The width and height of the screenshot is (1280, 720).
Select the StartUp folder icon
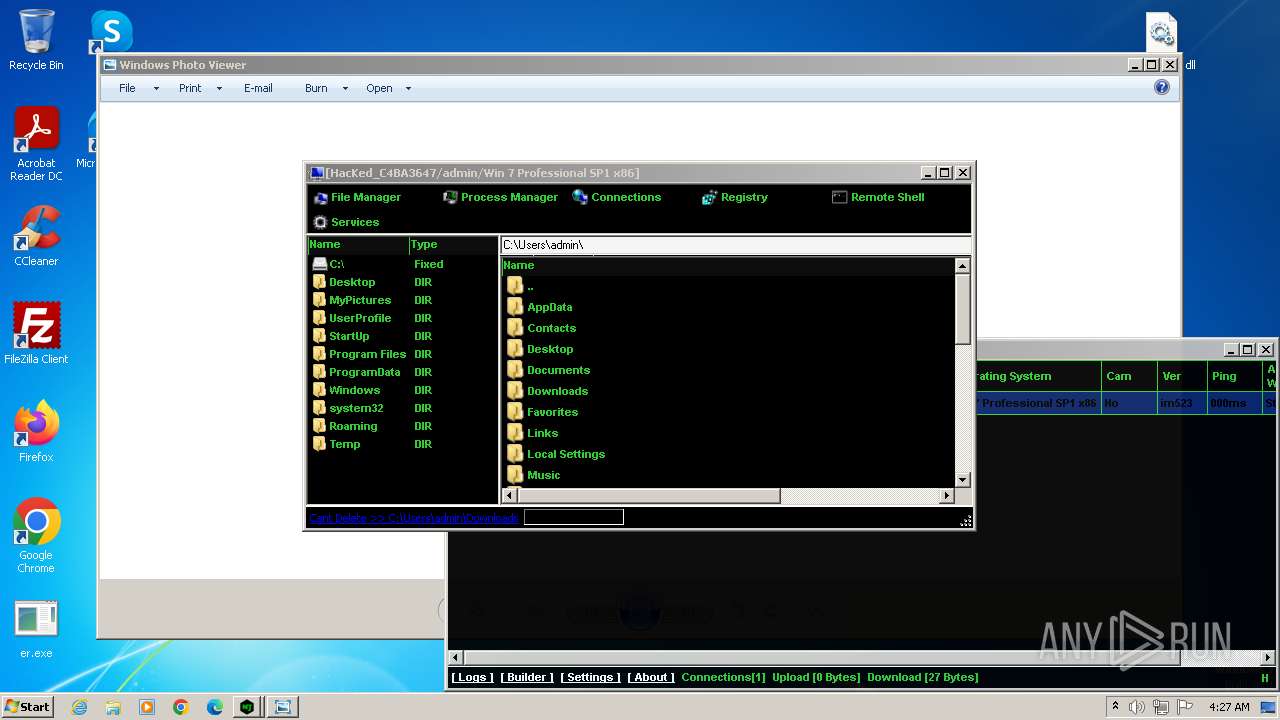320,336
